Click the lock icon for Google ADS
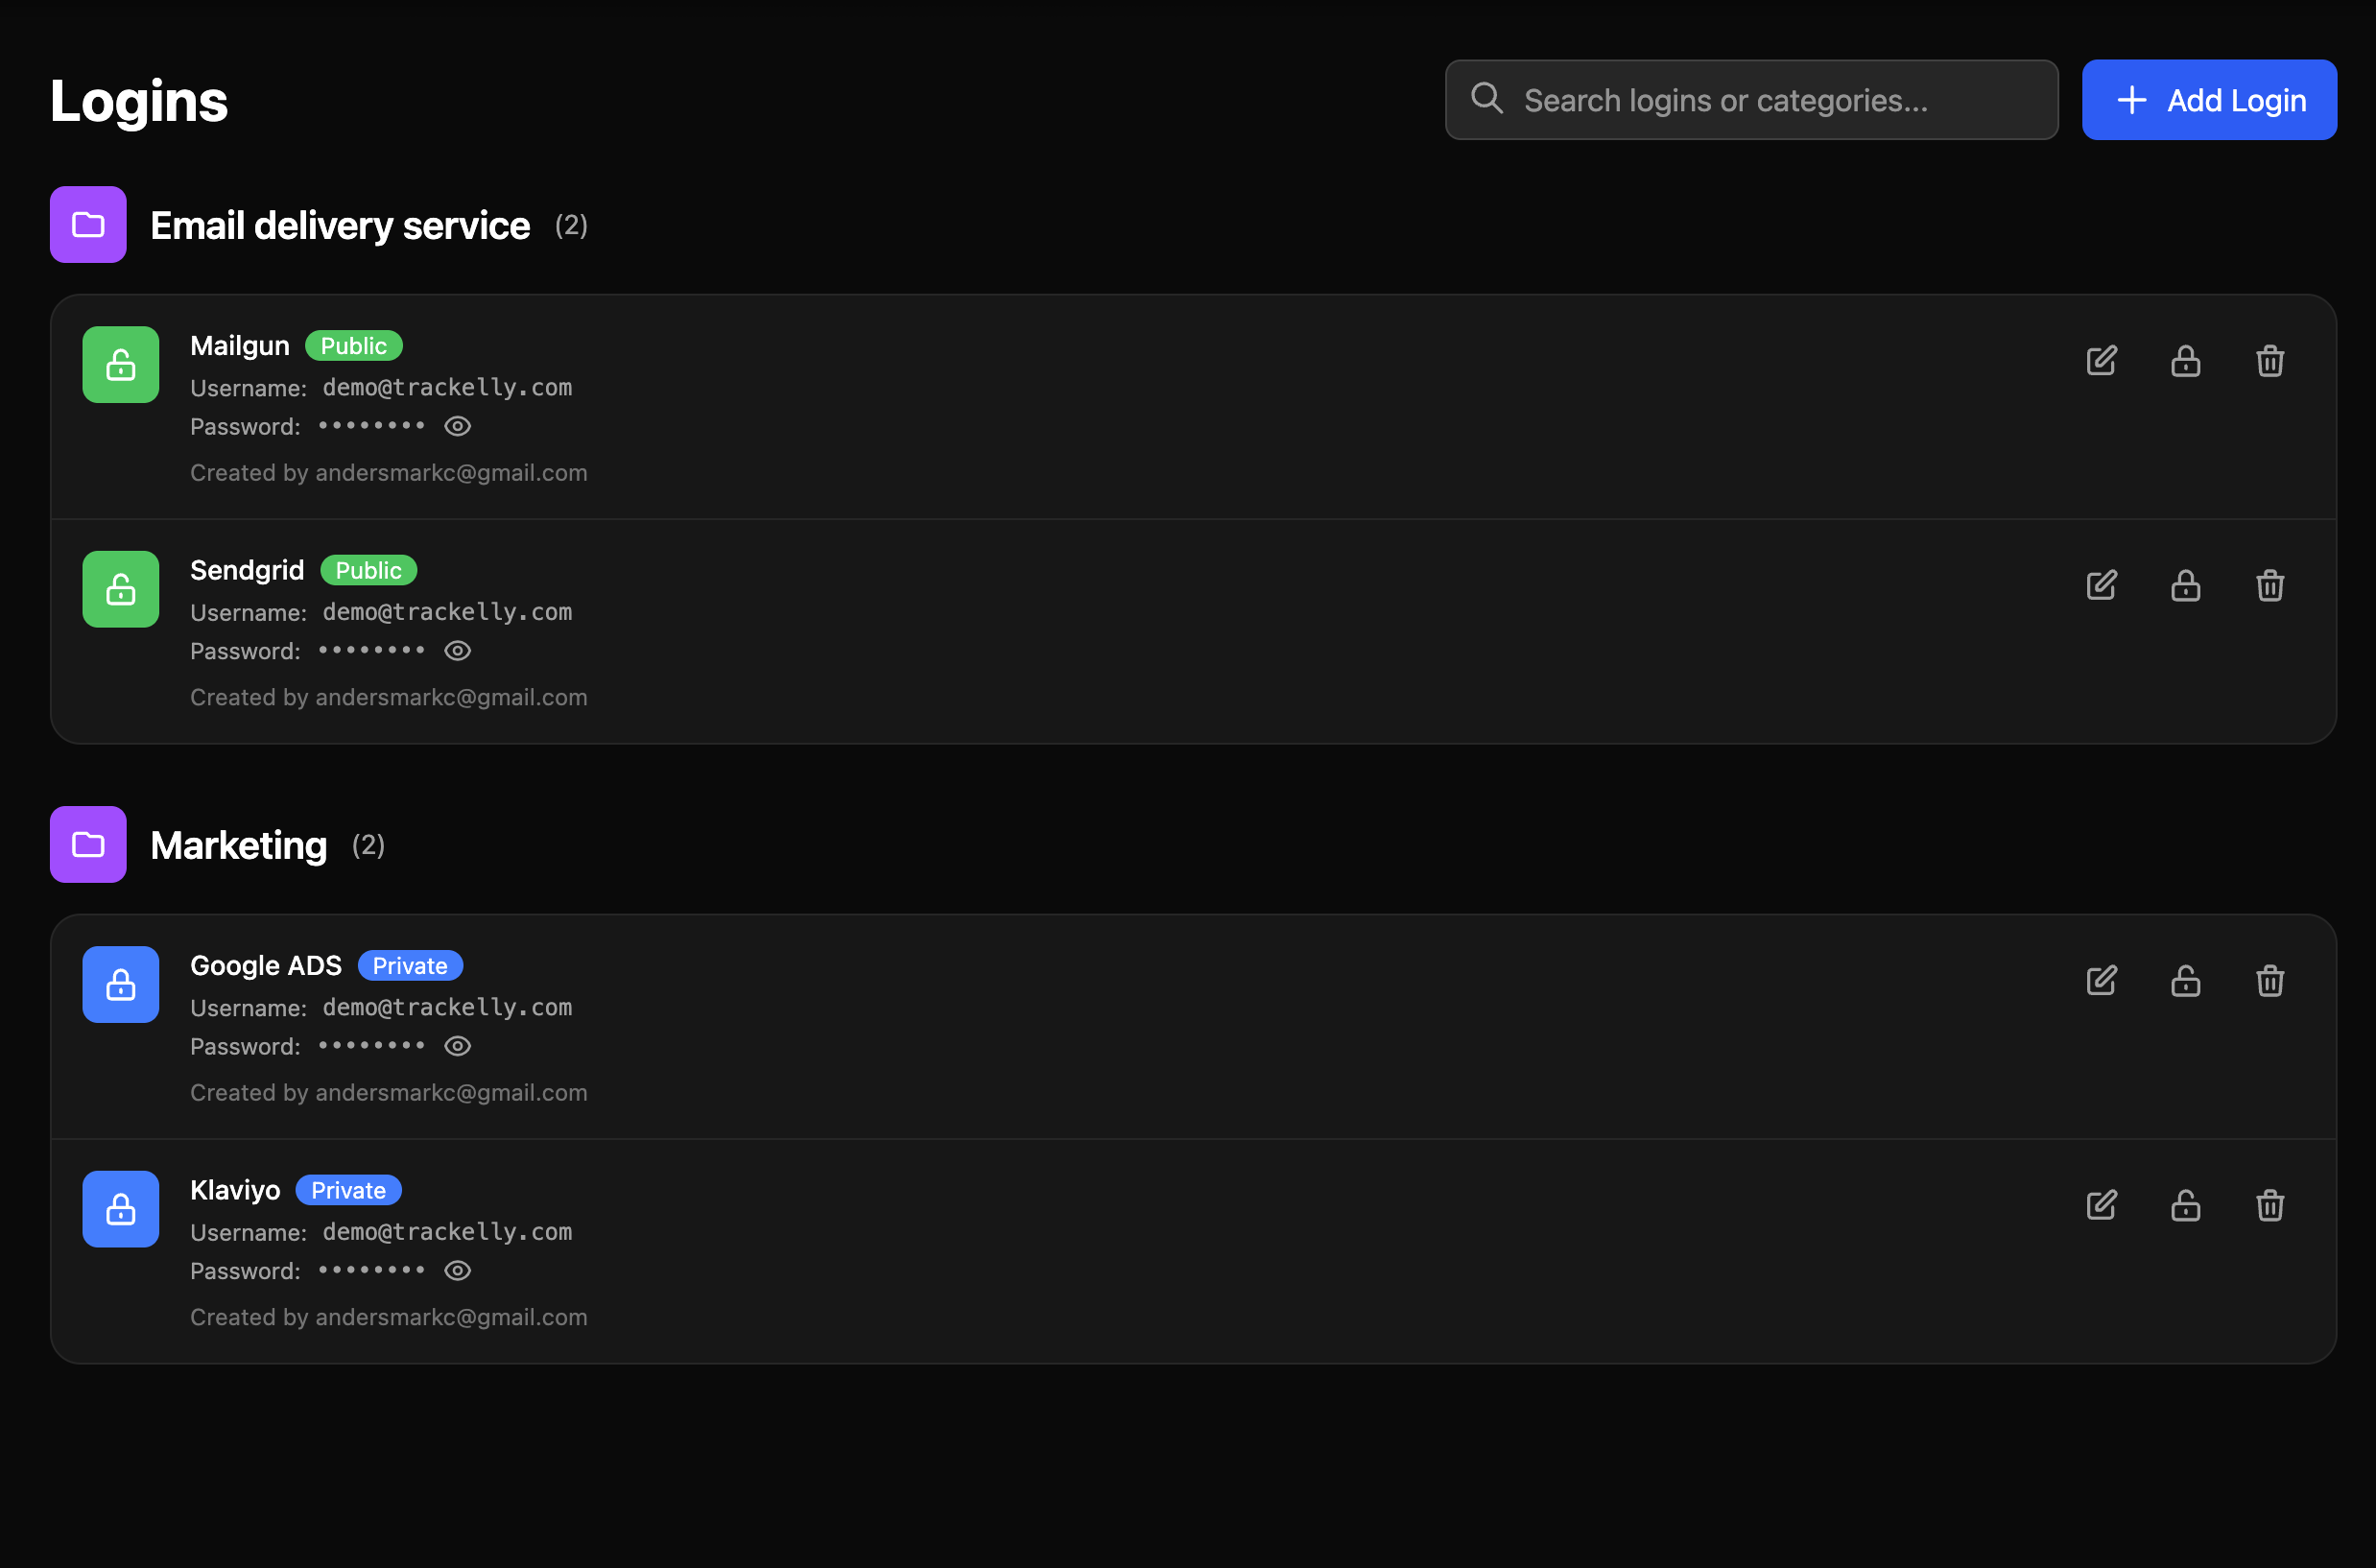 2186,981
